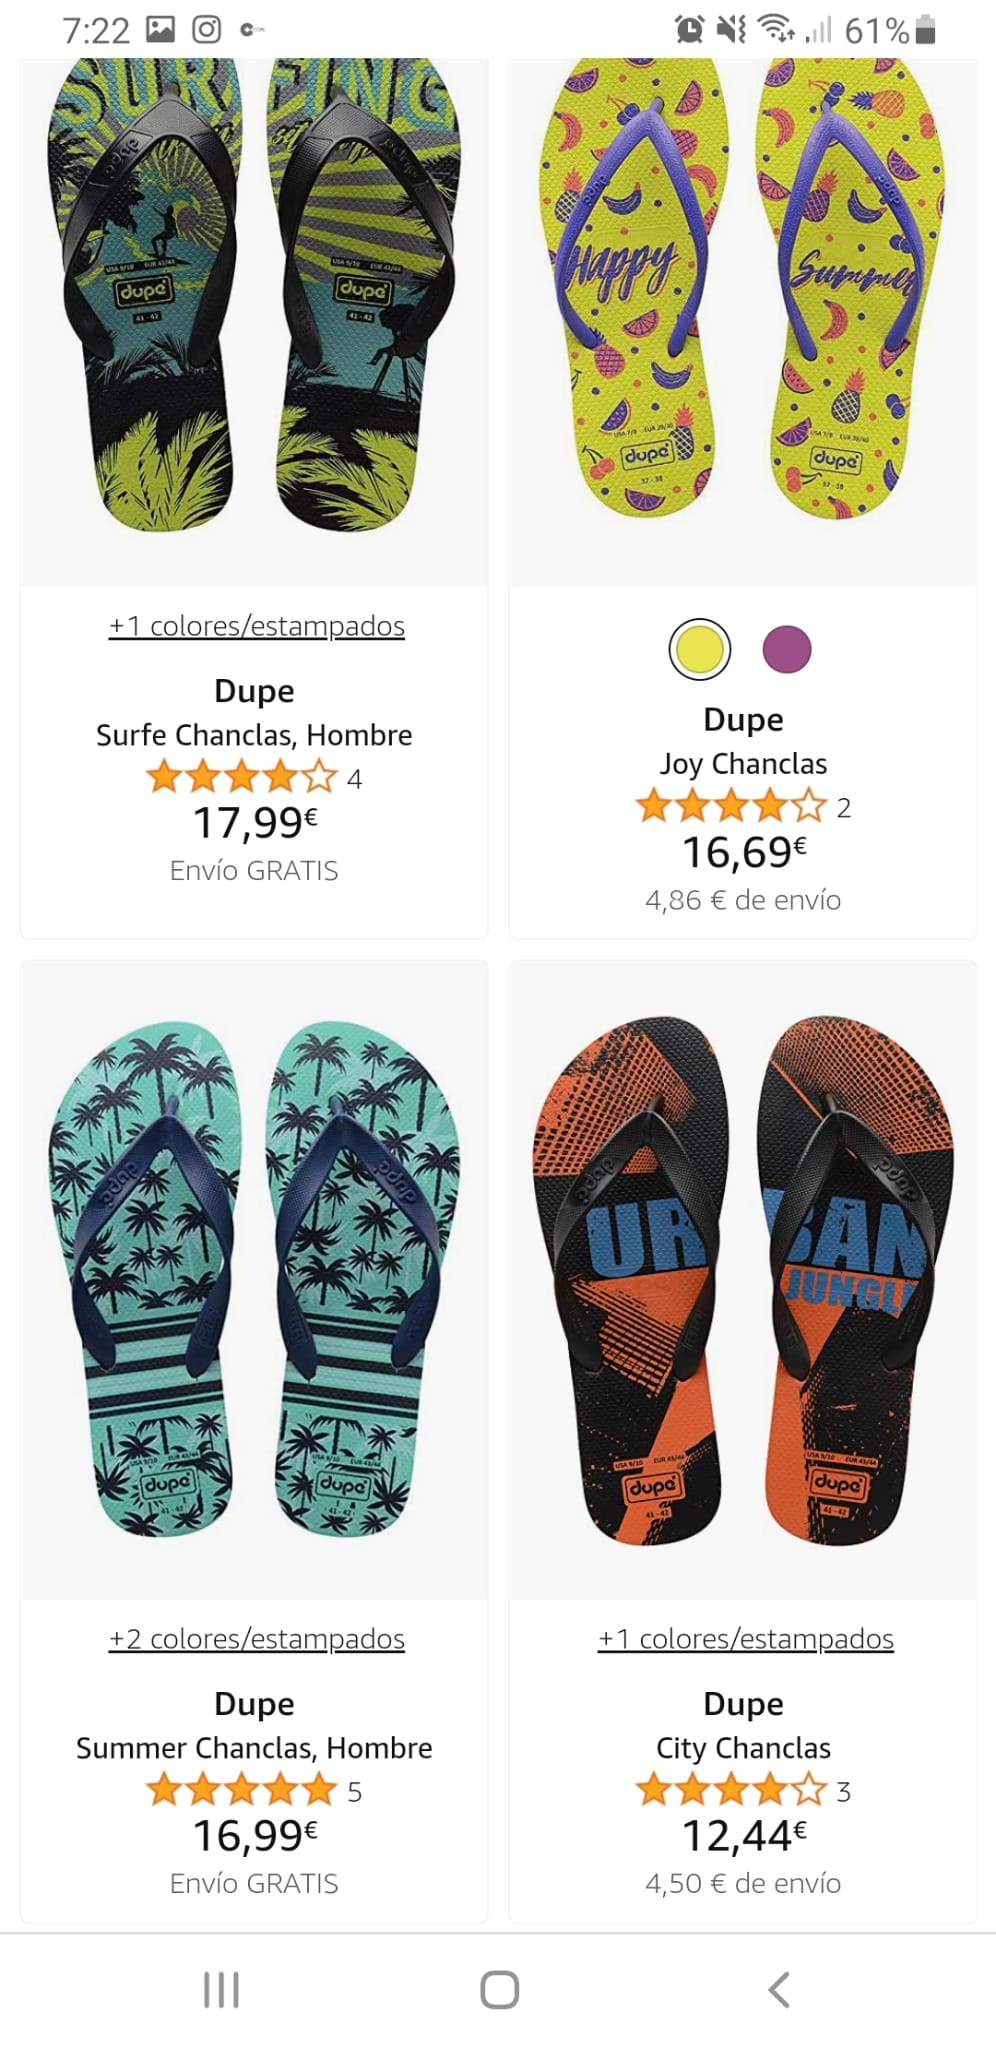Viewport: 996px width, 2048px height.
Task: Tap the 12,44€ price of City Chanclas
Action: pos(743,1835)
